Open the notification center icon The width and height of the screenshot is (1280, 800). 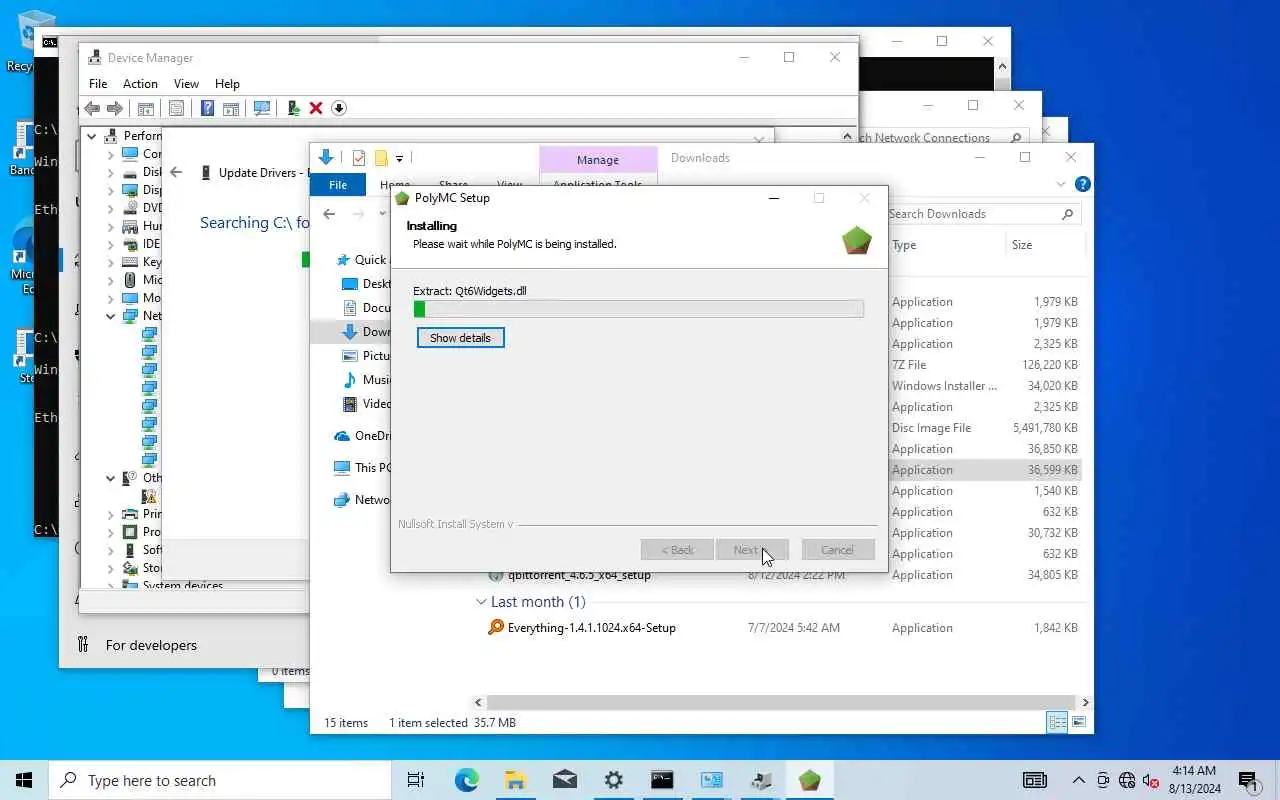[1248, 780]
